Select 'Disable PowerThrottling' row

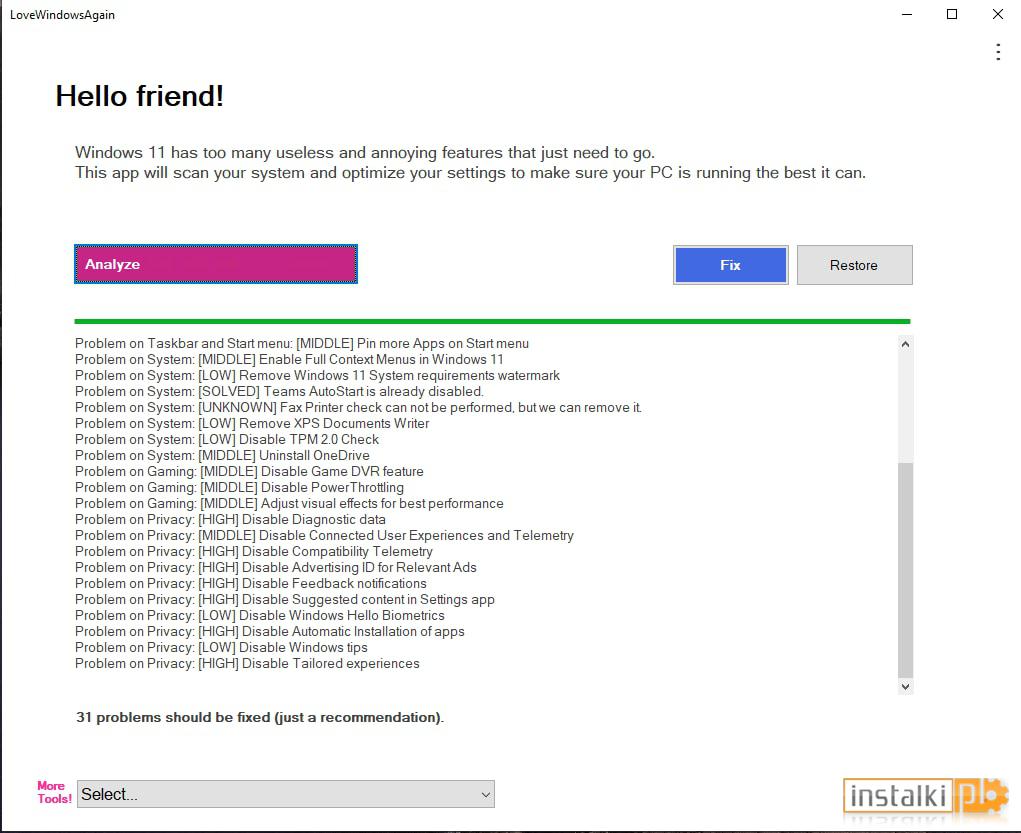click(239, 487)
